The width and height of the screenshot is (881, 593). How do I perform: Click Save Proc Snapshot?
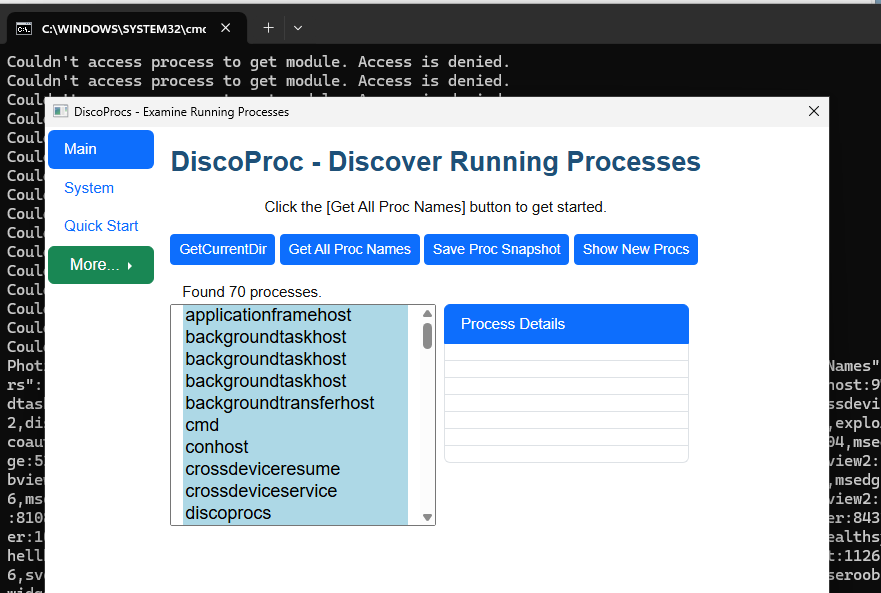[x=496, y=249]
